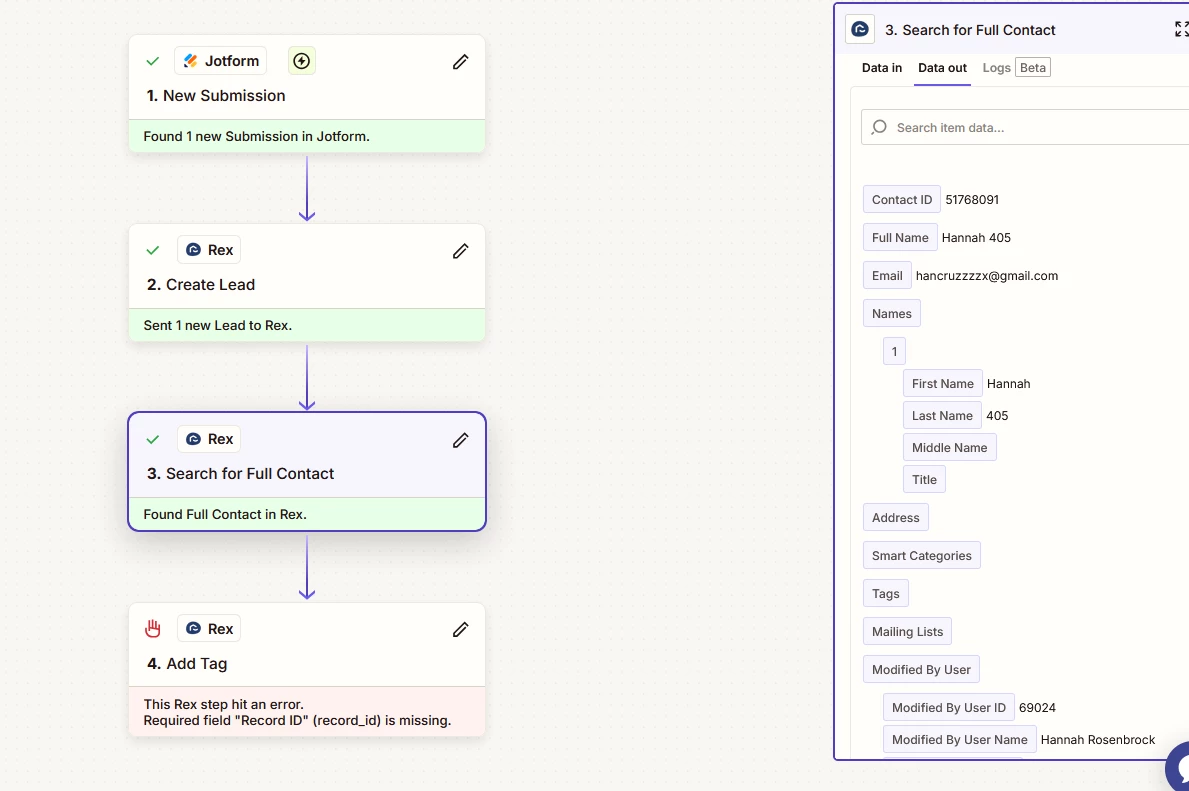Click the email value hancruzzzzx@gmail.com

(987, 275)
